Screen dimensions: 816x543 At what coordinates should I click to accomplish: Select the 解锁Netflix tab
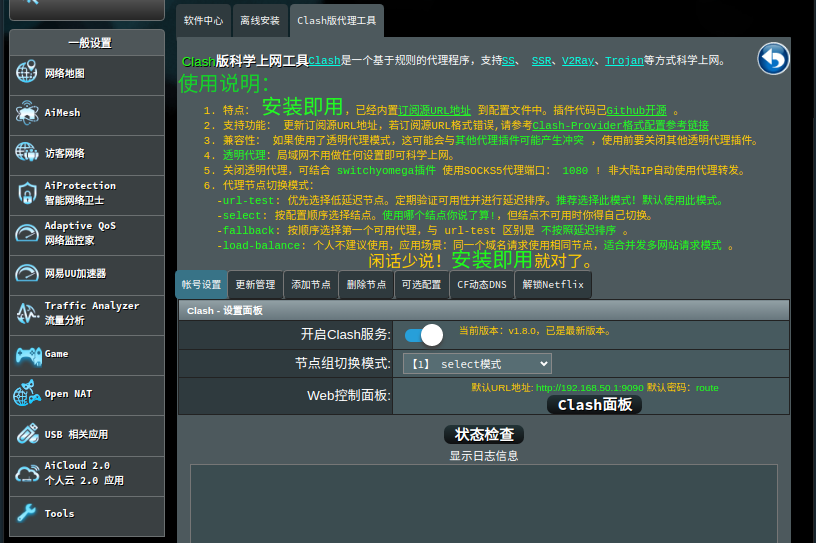(553, 285)
